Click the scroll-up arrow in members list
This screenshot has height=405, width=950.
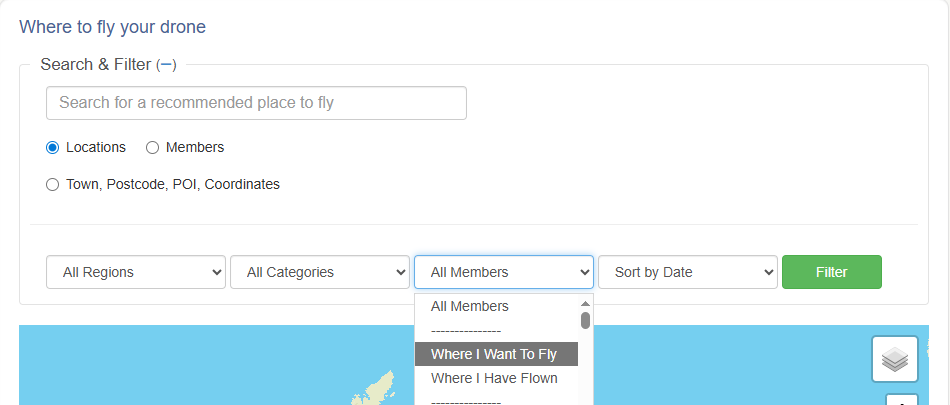(585, 303)
